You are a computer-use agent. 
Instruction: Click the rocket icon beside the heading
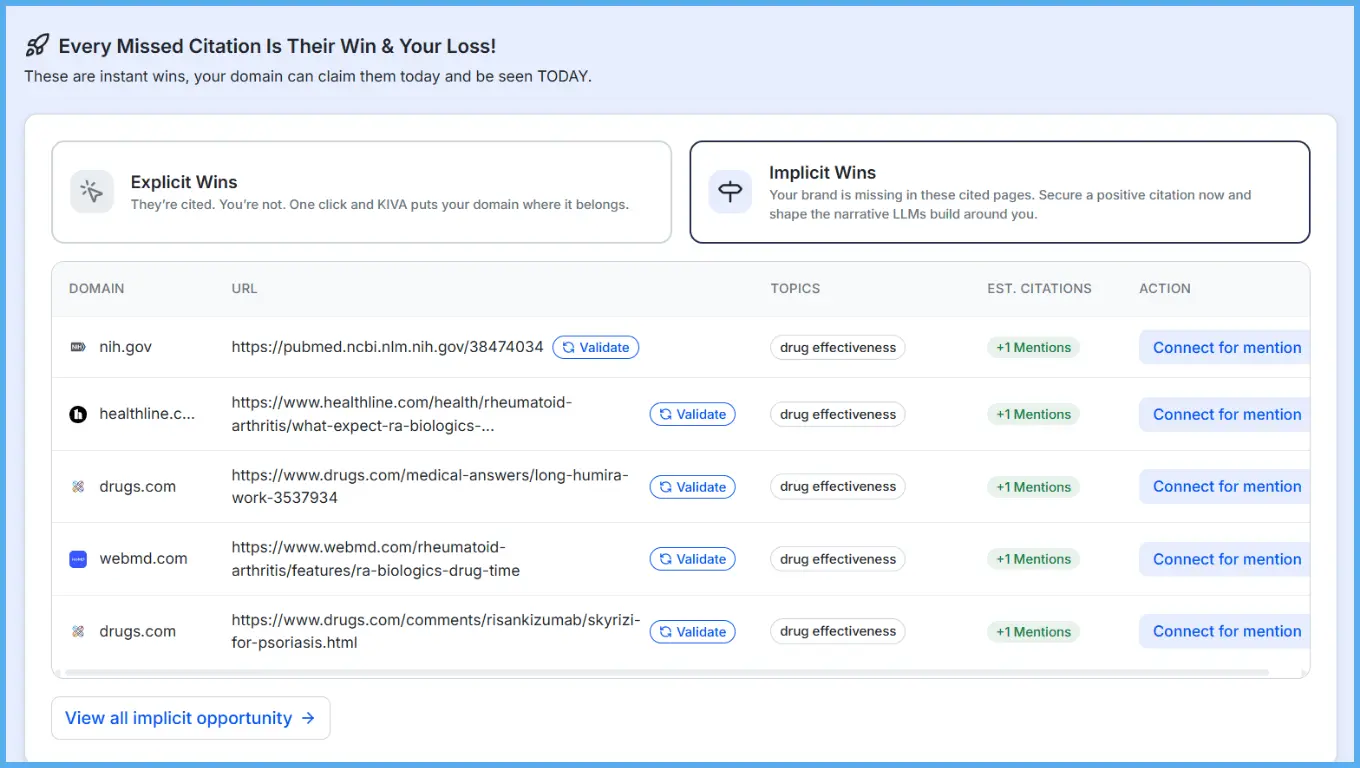(x=37, y=46)
